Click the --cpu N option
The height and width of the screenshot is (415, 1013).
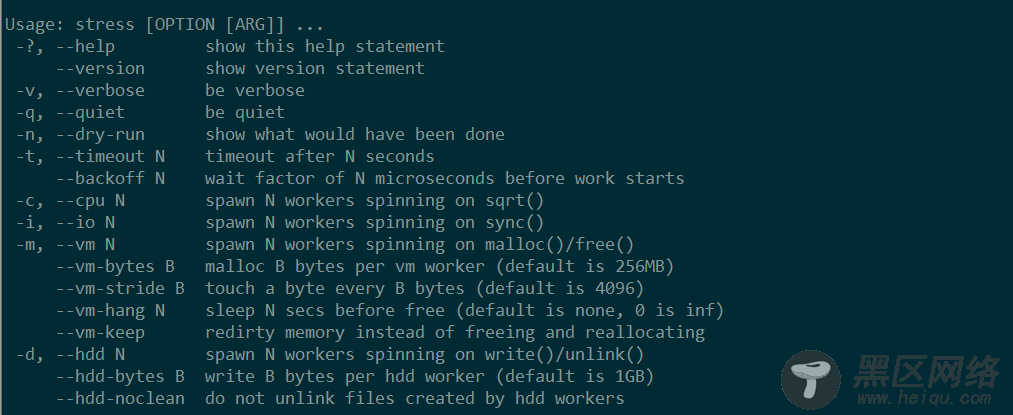click(x=90, y=200)
